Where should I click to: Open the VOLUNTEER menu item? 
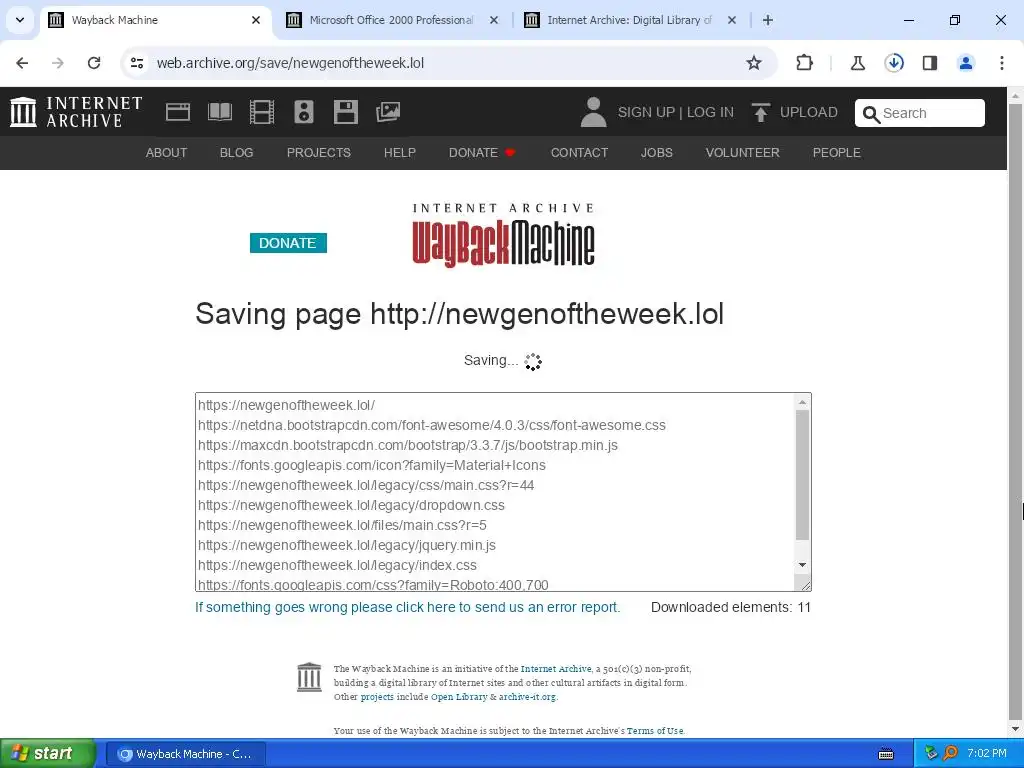[743, 153]
